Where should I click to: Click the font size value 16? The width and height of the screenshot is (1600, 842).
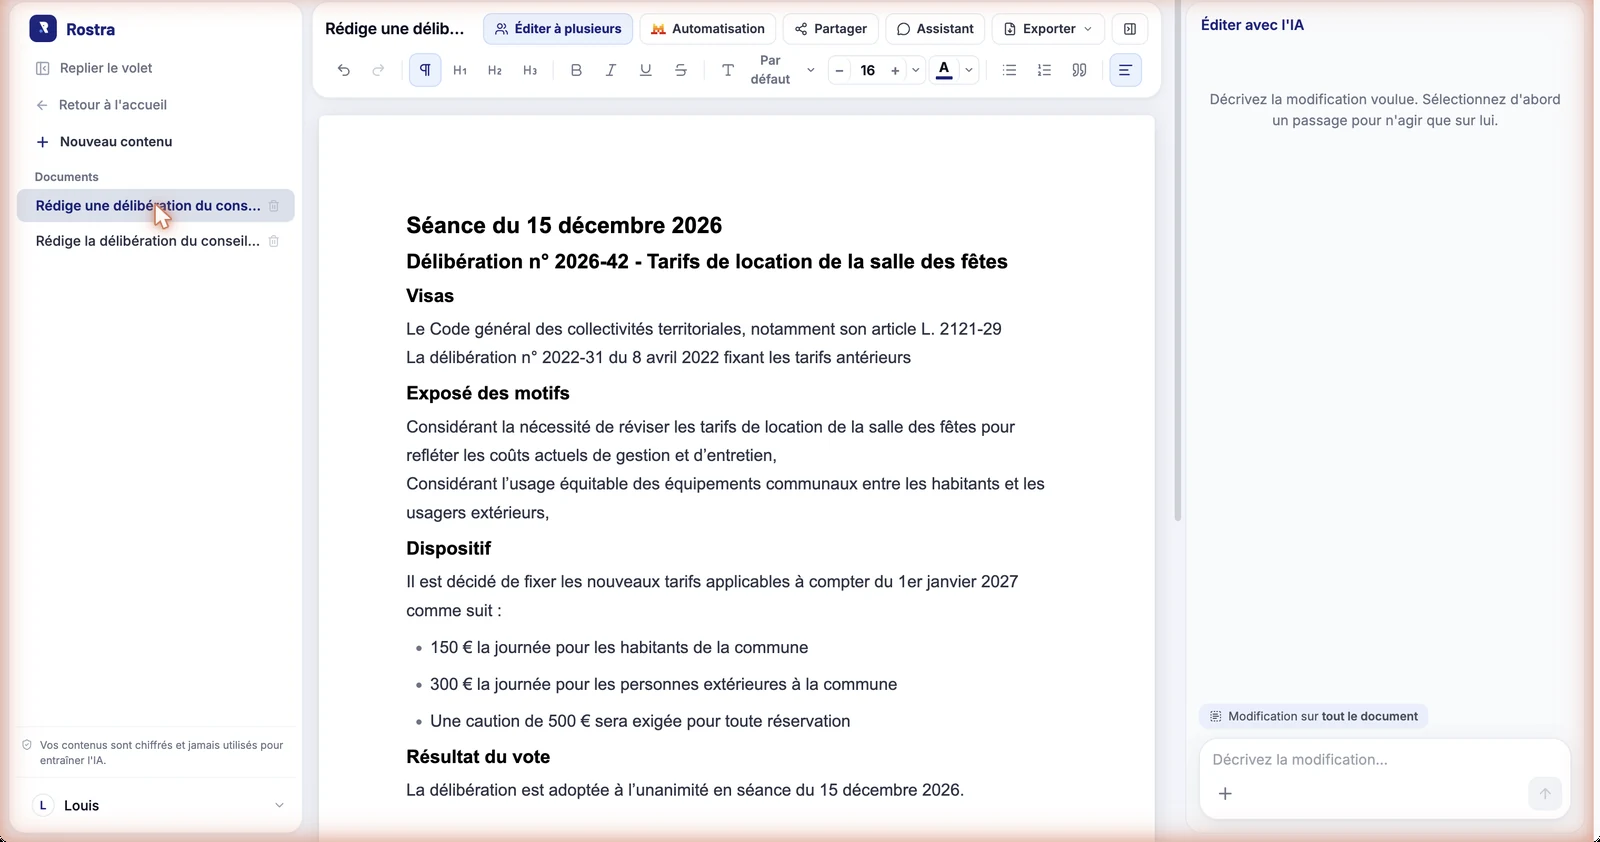(868, 70)
